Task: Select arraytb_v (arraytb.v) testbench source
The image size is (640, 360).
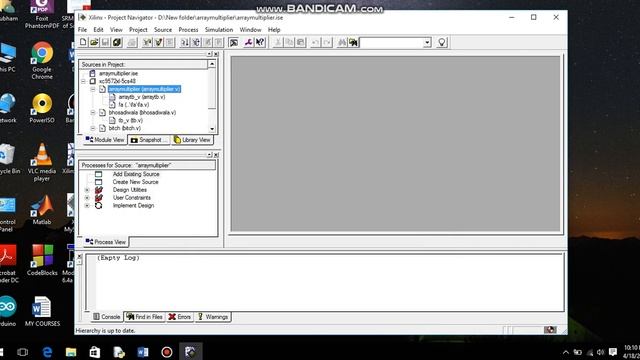Action: pyautogui.click(x=142, y=97)
